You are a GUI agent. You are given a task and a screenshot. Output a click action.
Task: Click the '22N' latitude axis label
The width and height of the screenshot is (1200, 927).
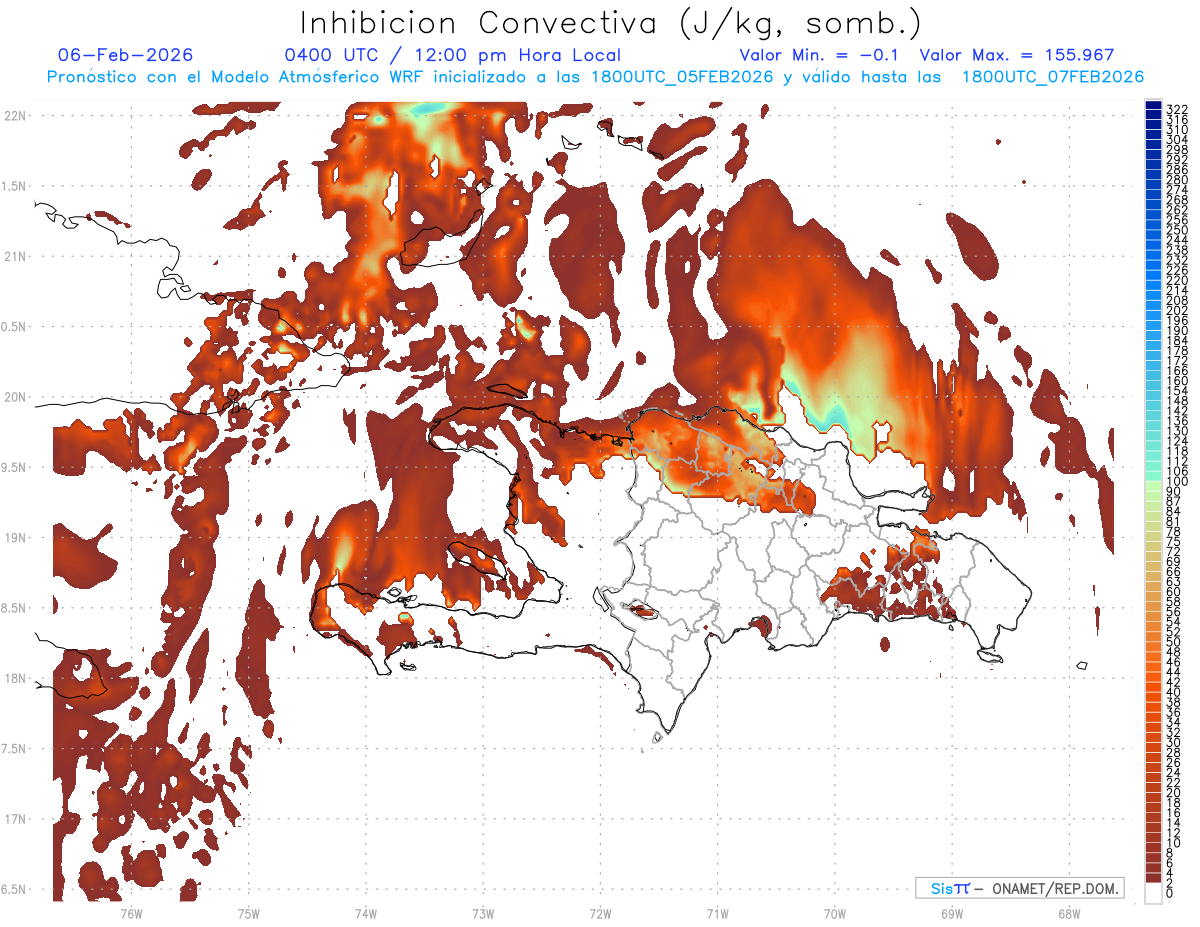[x=15, y=115]
